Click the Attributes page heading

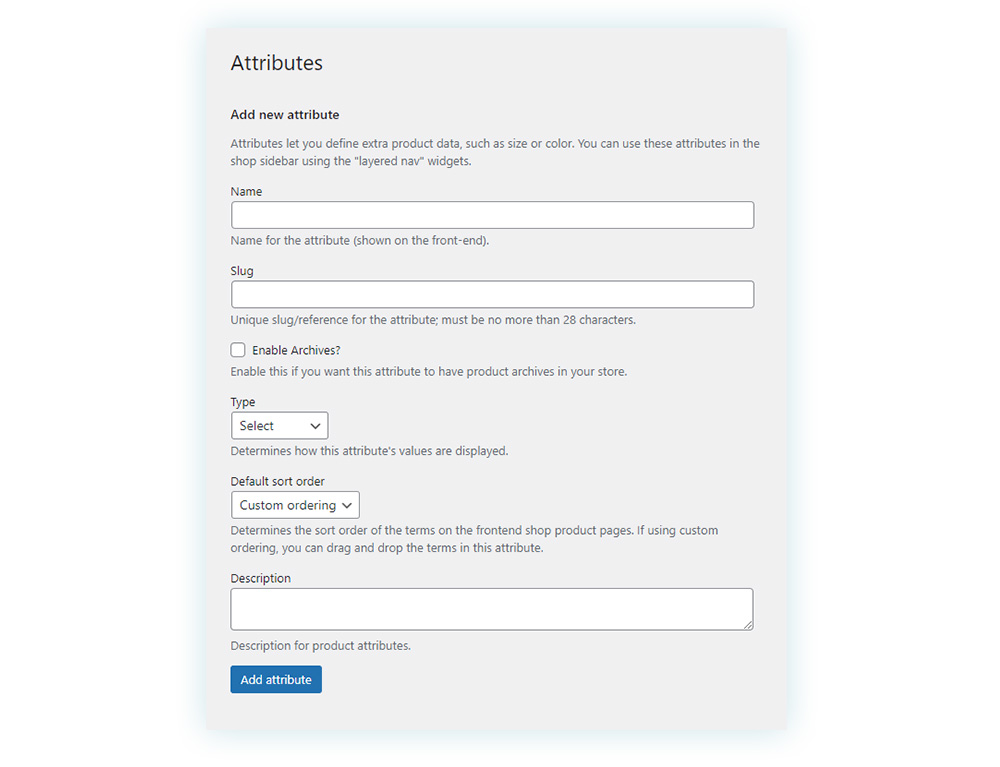click(x=277, y=62)
